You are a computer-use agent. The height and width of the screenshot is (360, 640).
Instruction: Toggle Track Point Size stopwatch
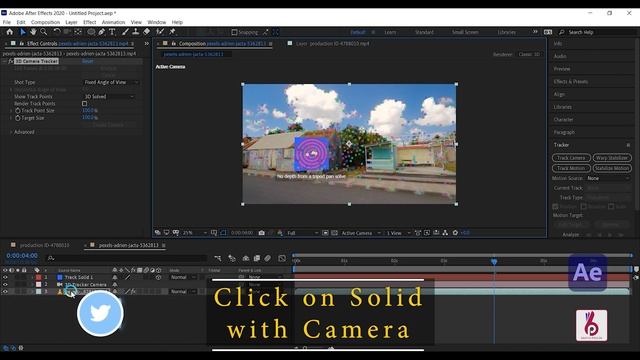tap(18, 111)
